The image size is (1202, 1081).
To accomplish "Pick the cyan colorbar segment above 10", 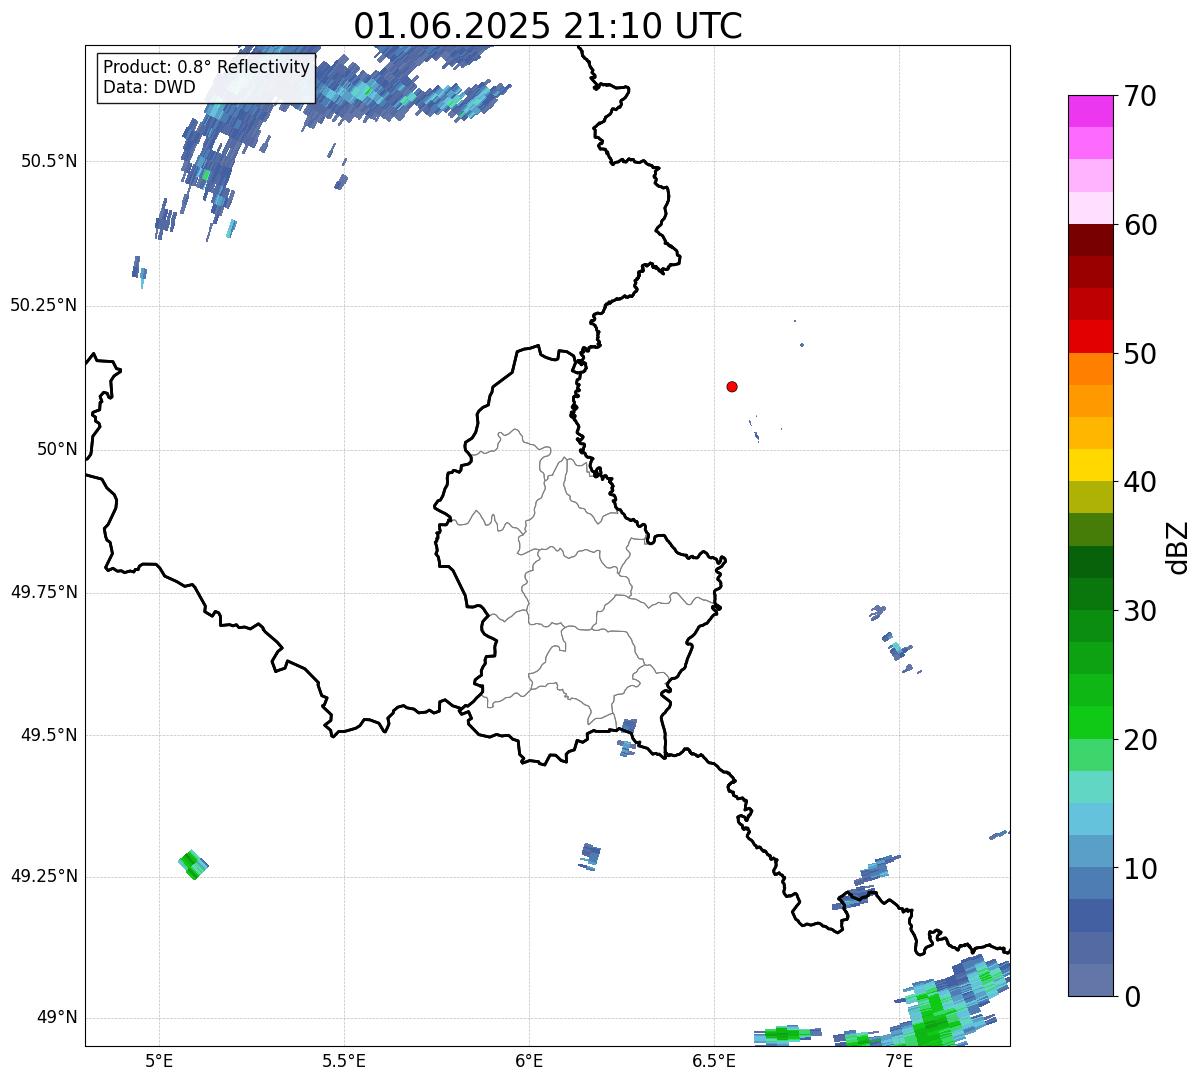I will [1091, 819].
